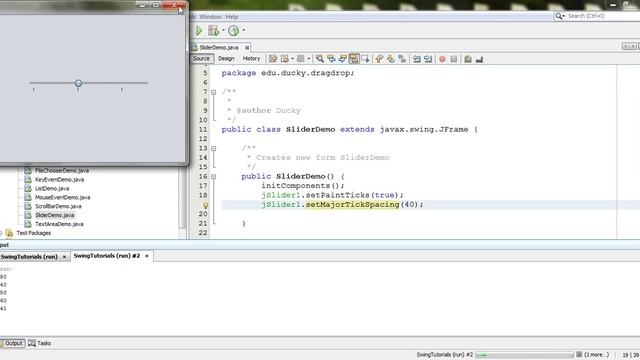Click the slider thumb in the demo window
This screenshot has width=640, height=360.
[78, 83]
